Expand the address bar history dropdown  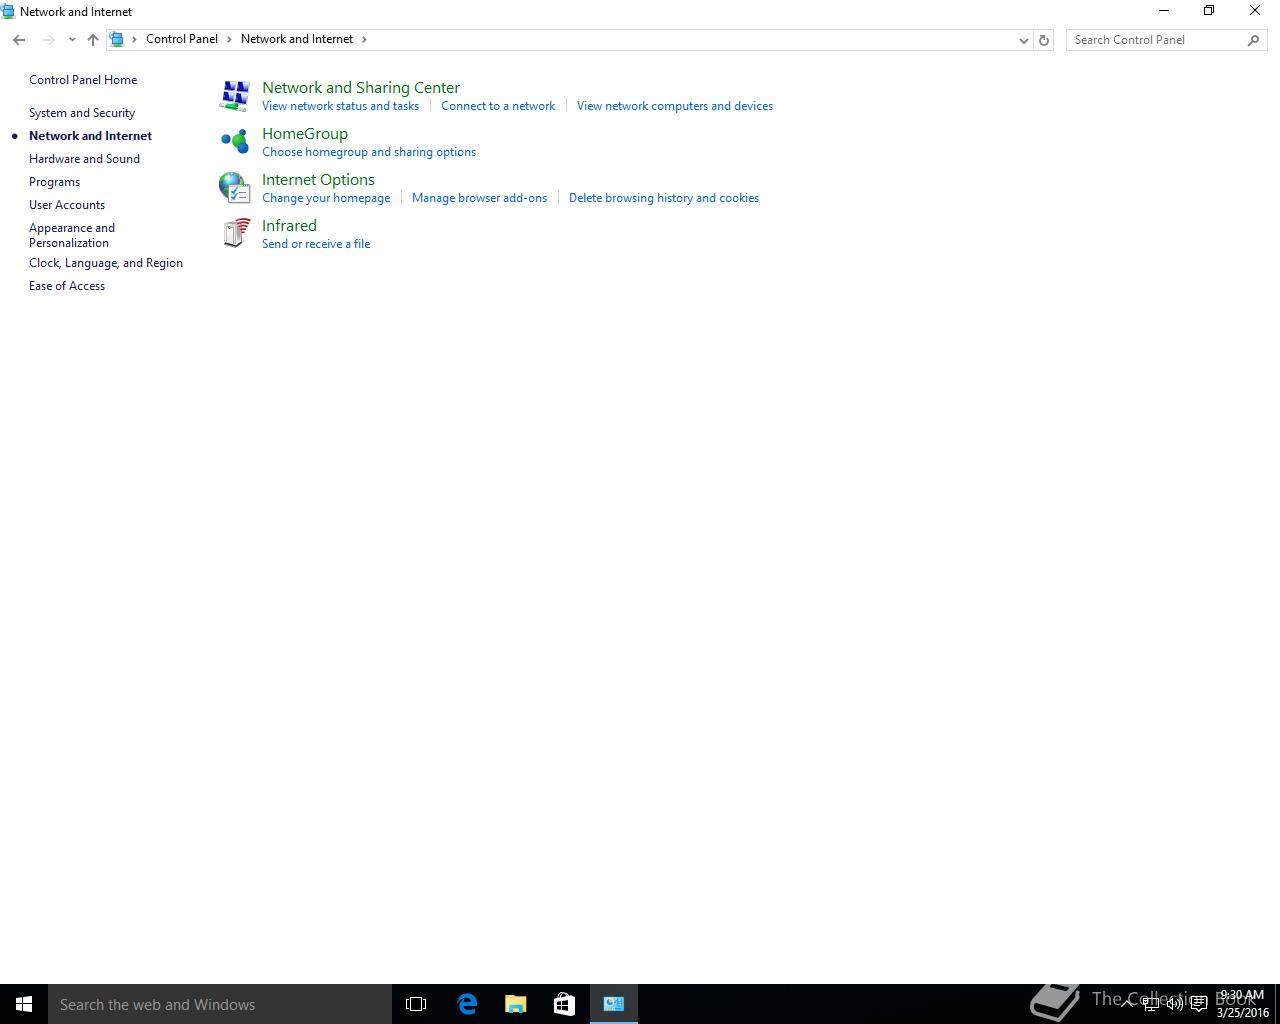(1023, 40)
